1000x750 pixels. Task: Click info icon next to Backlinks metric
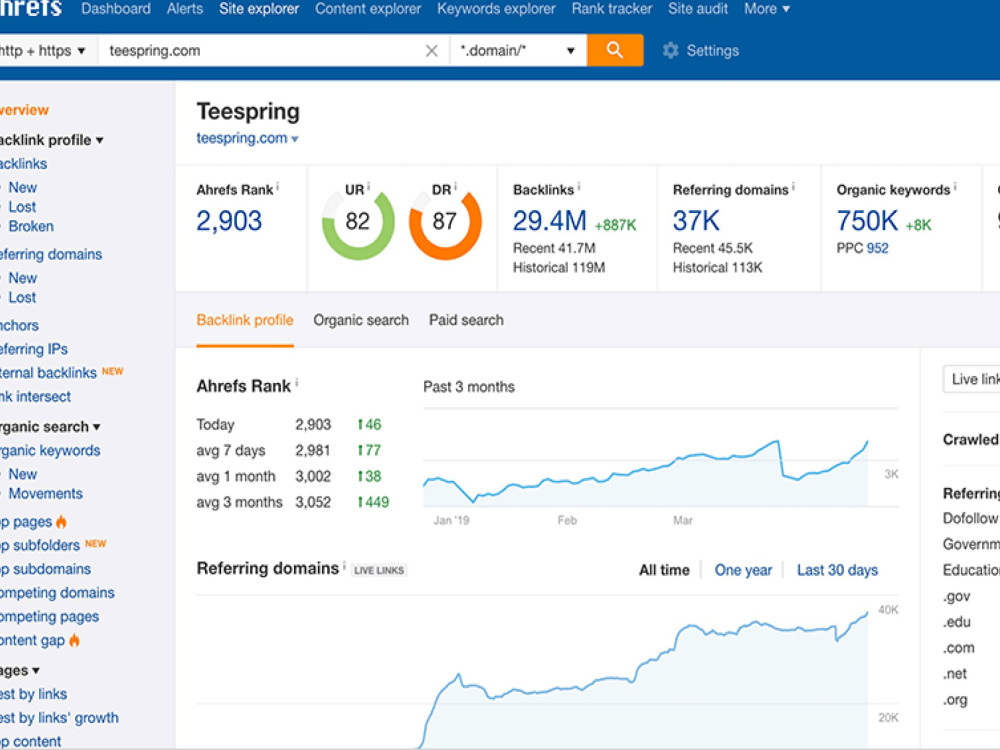(x=578, y=187)
